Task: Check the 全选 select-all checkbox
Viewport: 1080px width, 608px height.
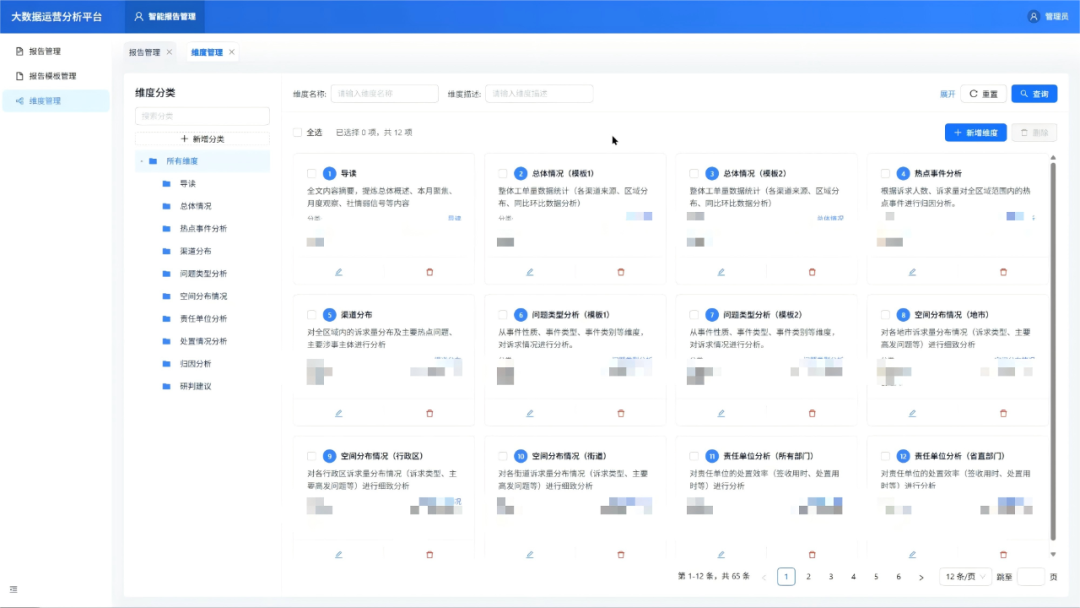Action: pos(295,131)
